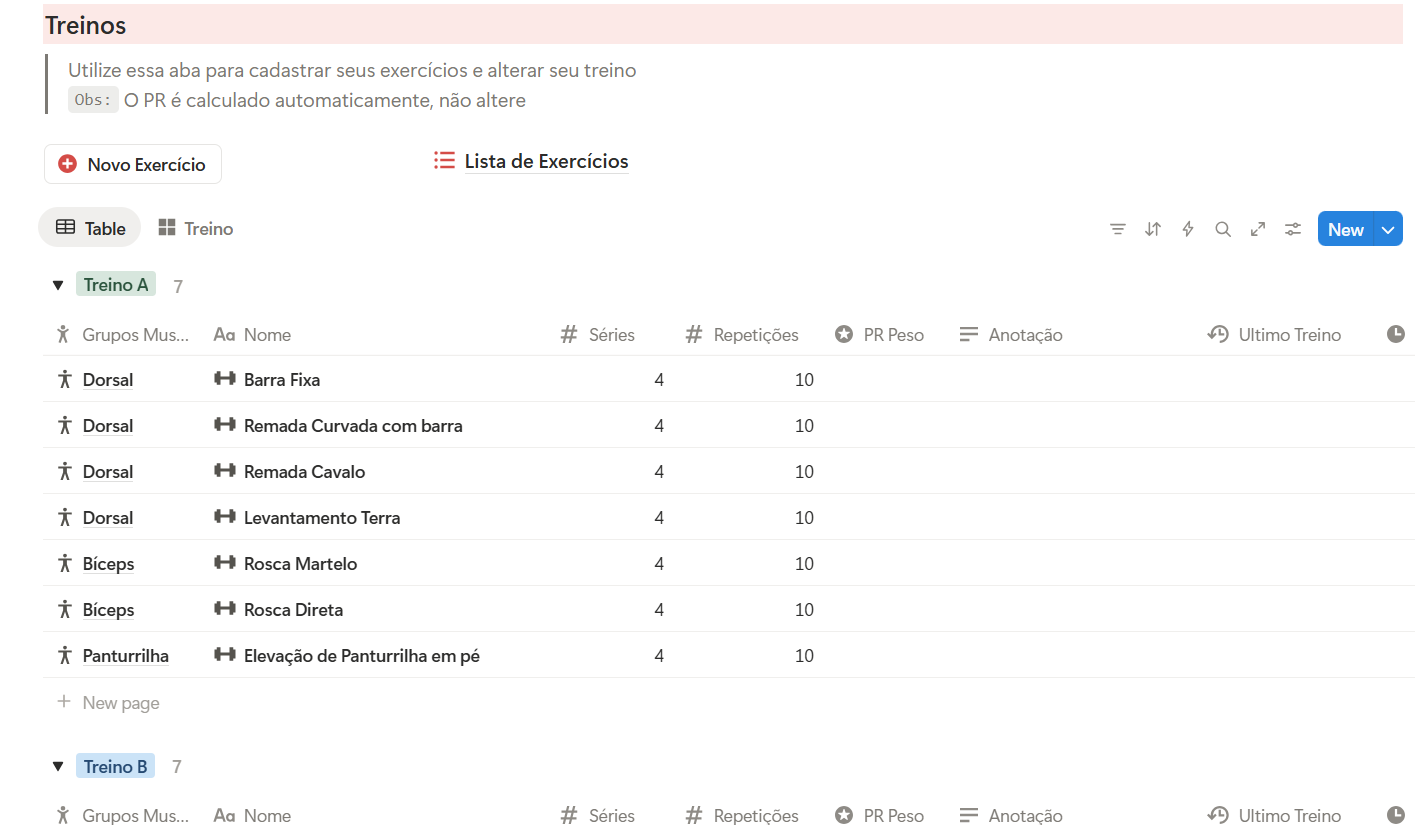Collapse the Treino B group

57,767
